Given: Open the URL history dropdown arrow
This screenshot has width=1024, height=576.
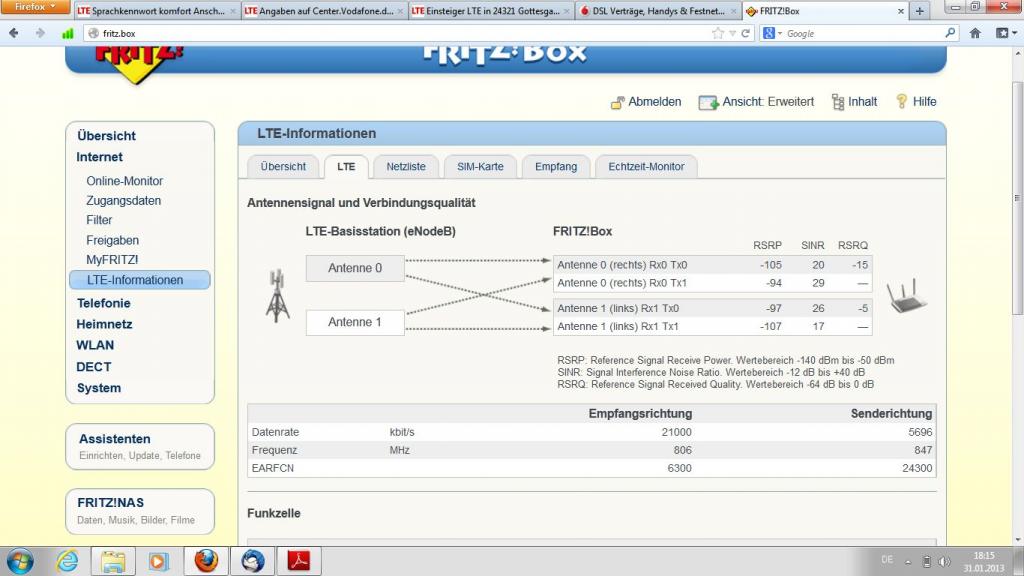Looking at the screenshot, I should click(732, 33).
